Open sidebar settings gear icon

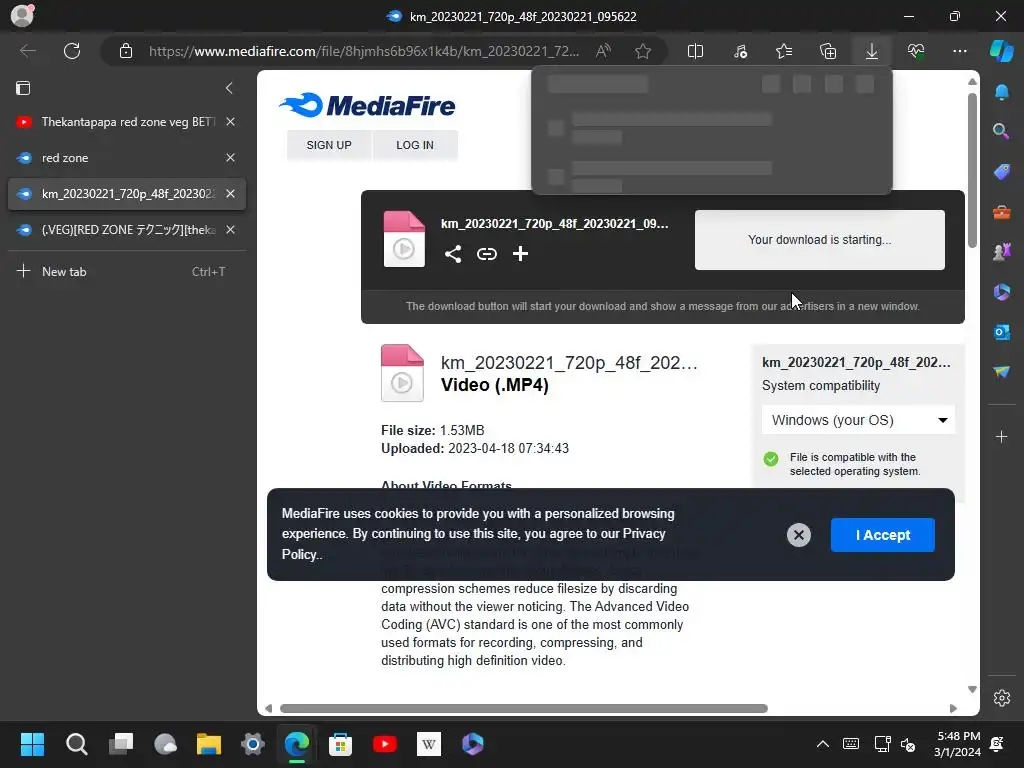(x=1002, y=697)
